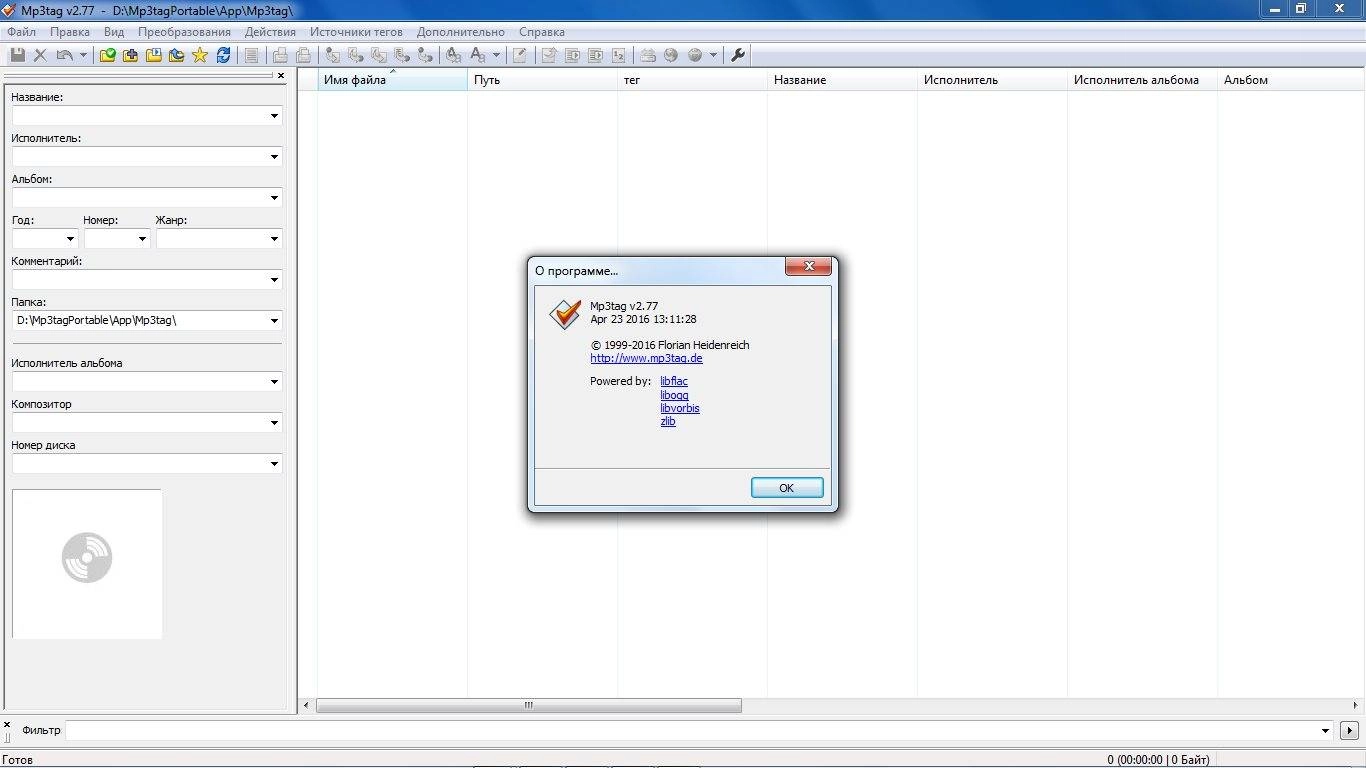The height and width of the screenshot is (768, 1366).
Task: Expand the Исполнитель альбома dropdown
Action: (274, 382)
